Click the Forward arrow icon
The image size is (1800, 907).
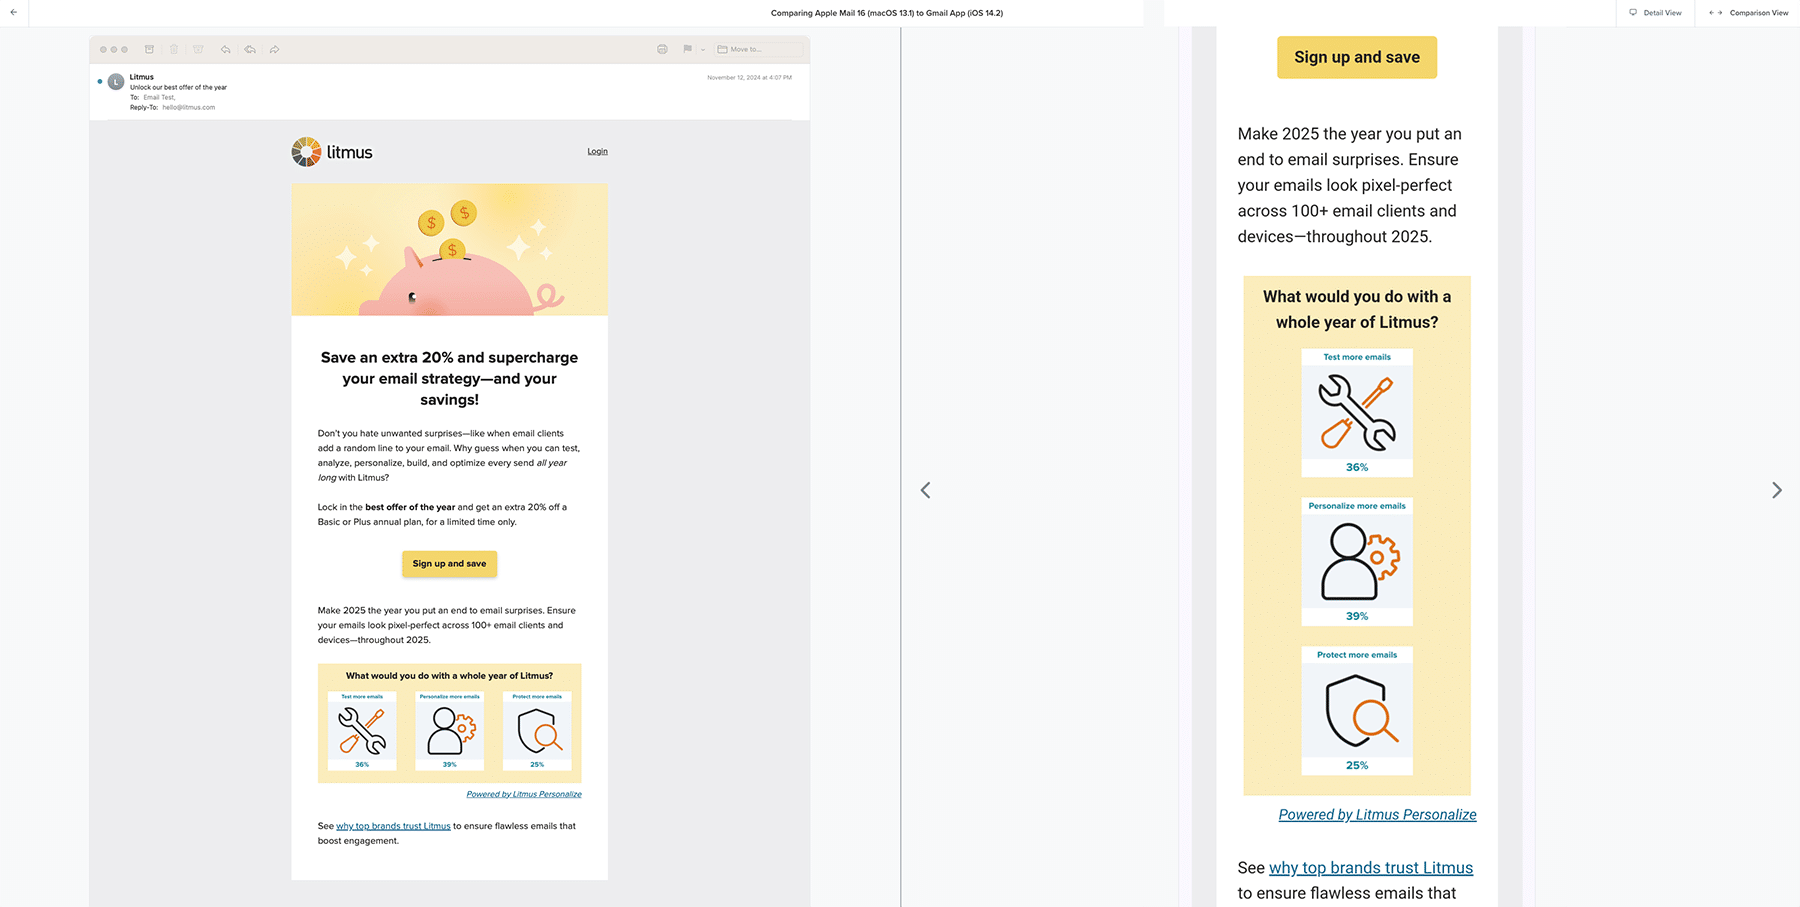tap(274, 49)
